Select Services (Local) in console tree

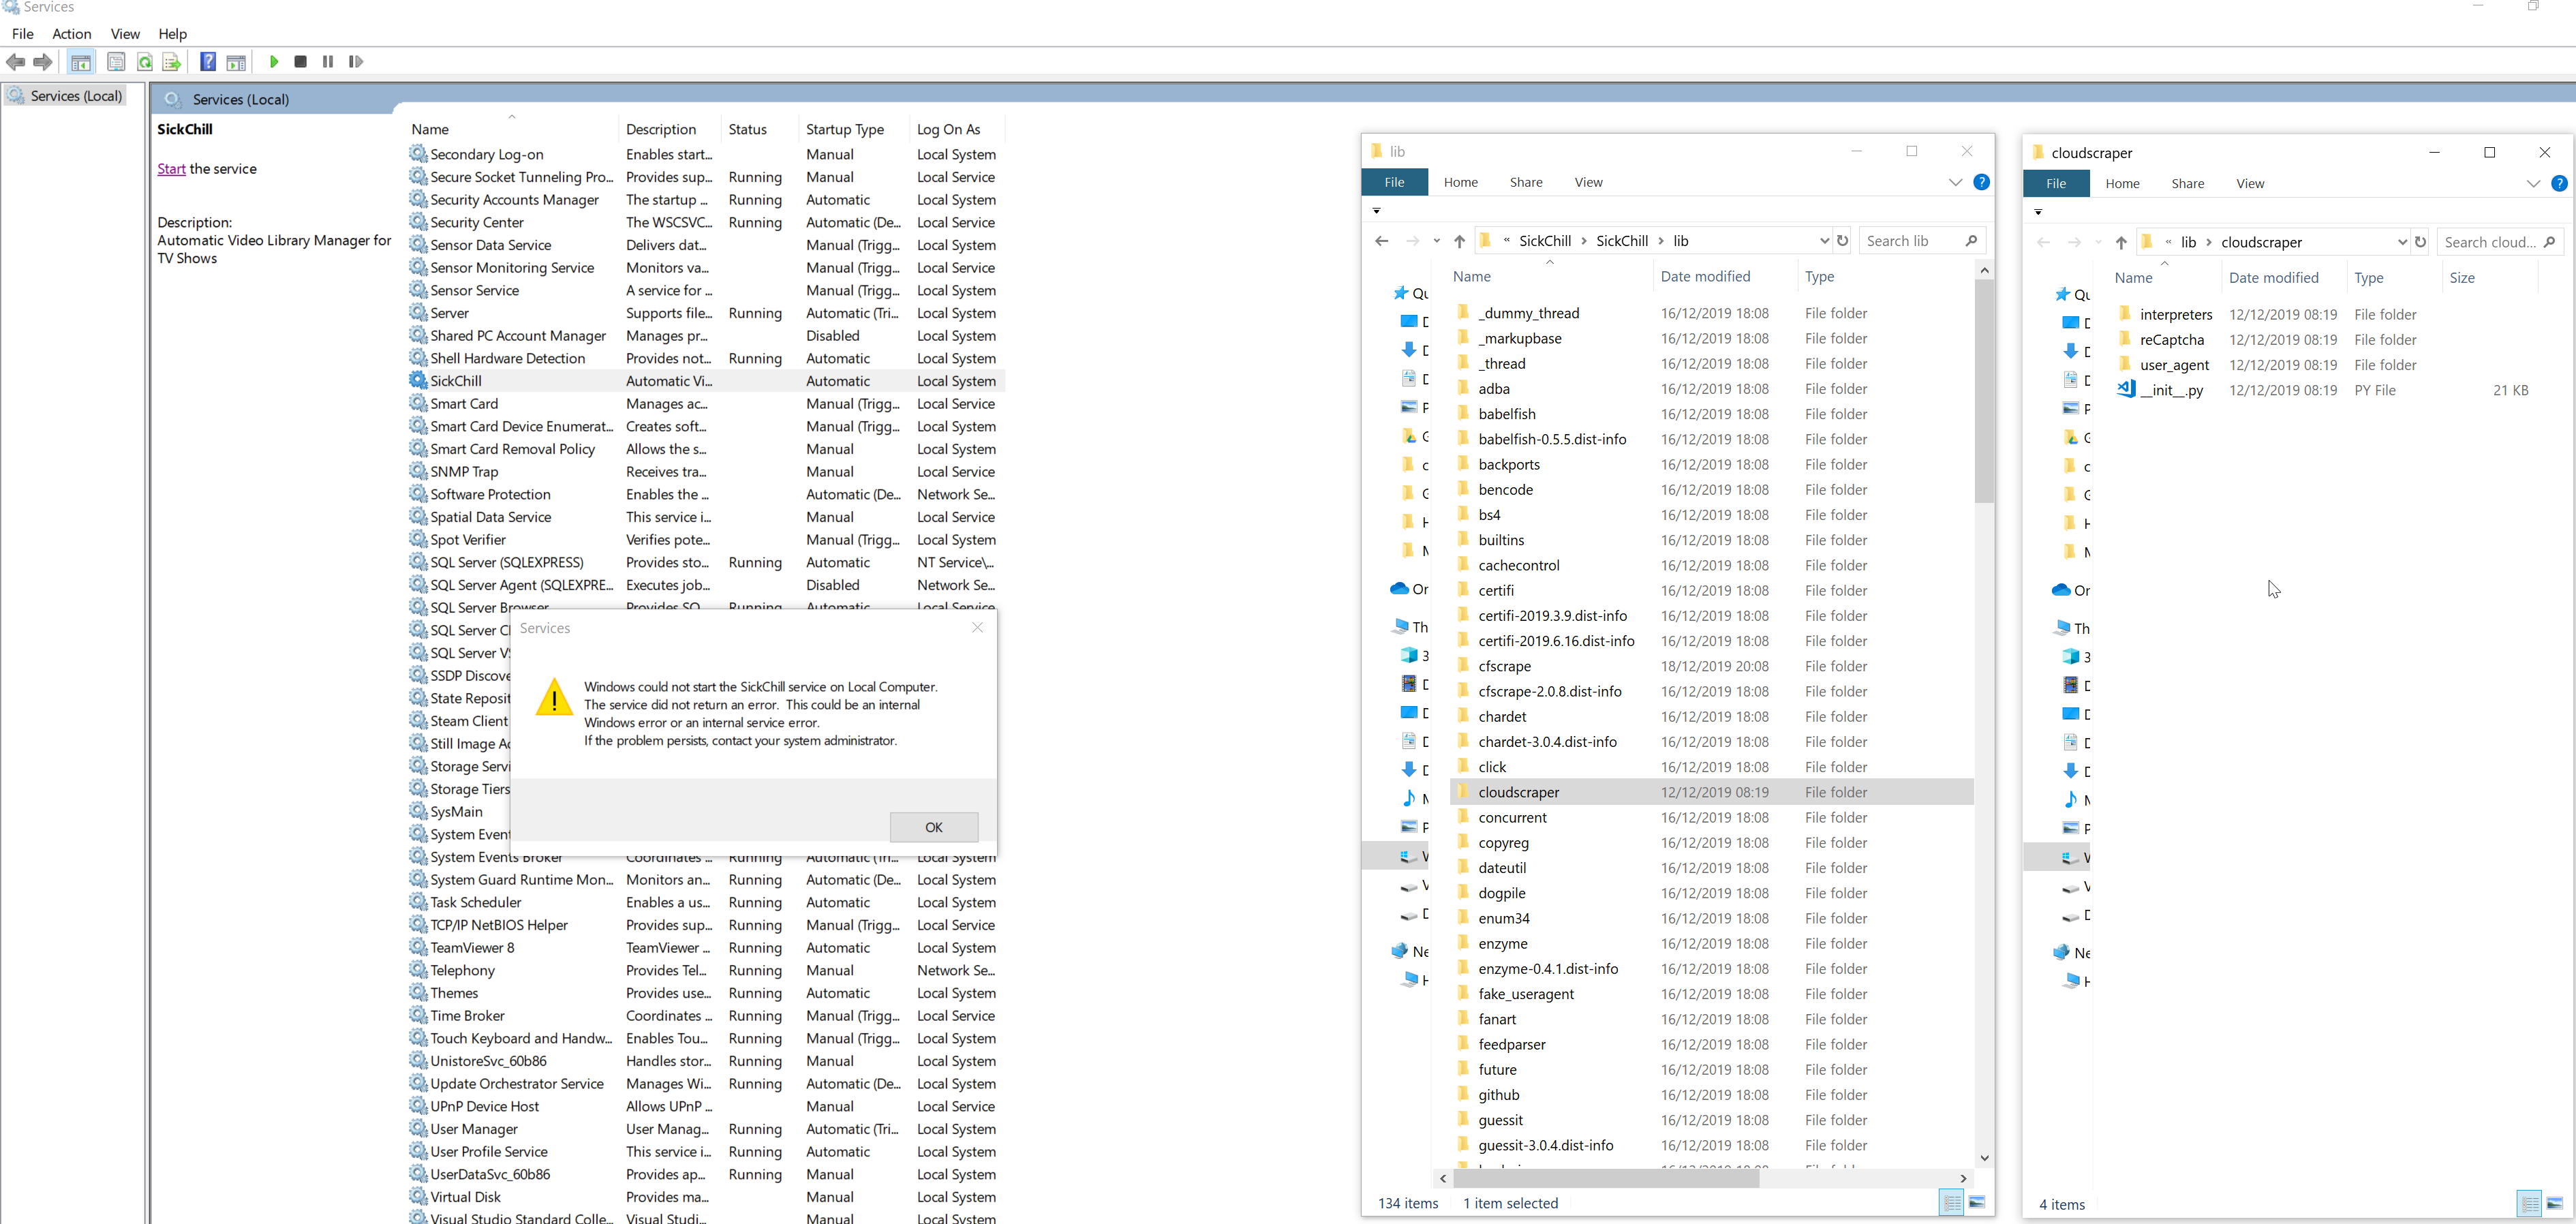click(x=65, y=96)
